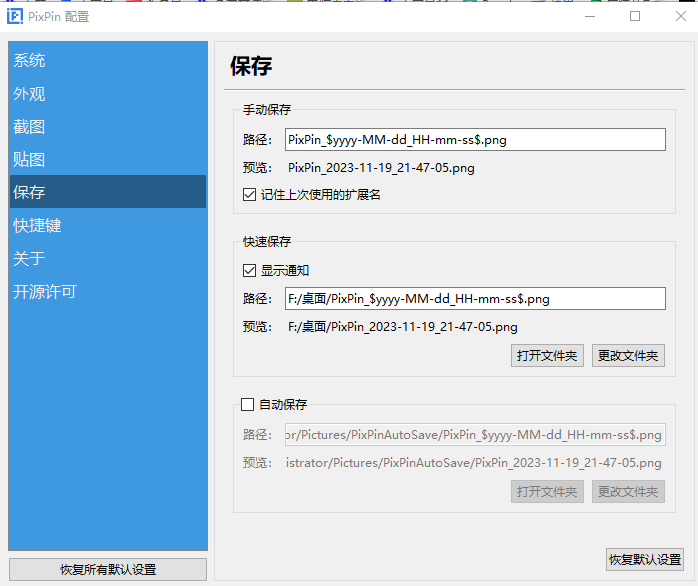698x586 pixels.
Task: Uncheck 记住上次使用的扩展名 checkbox
Action: point(249,195)
